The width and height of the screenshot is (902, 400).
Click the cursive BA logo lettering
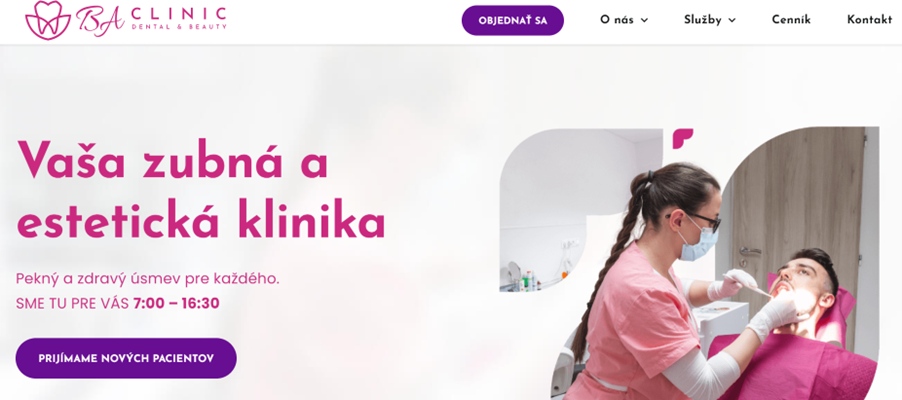point(100,21)
